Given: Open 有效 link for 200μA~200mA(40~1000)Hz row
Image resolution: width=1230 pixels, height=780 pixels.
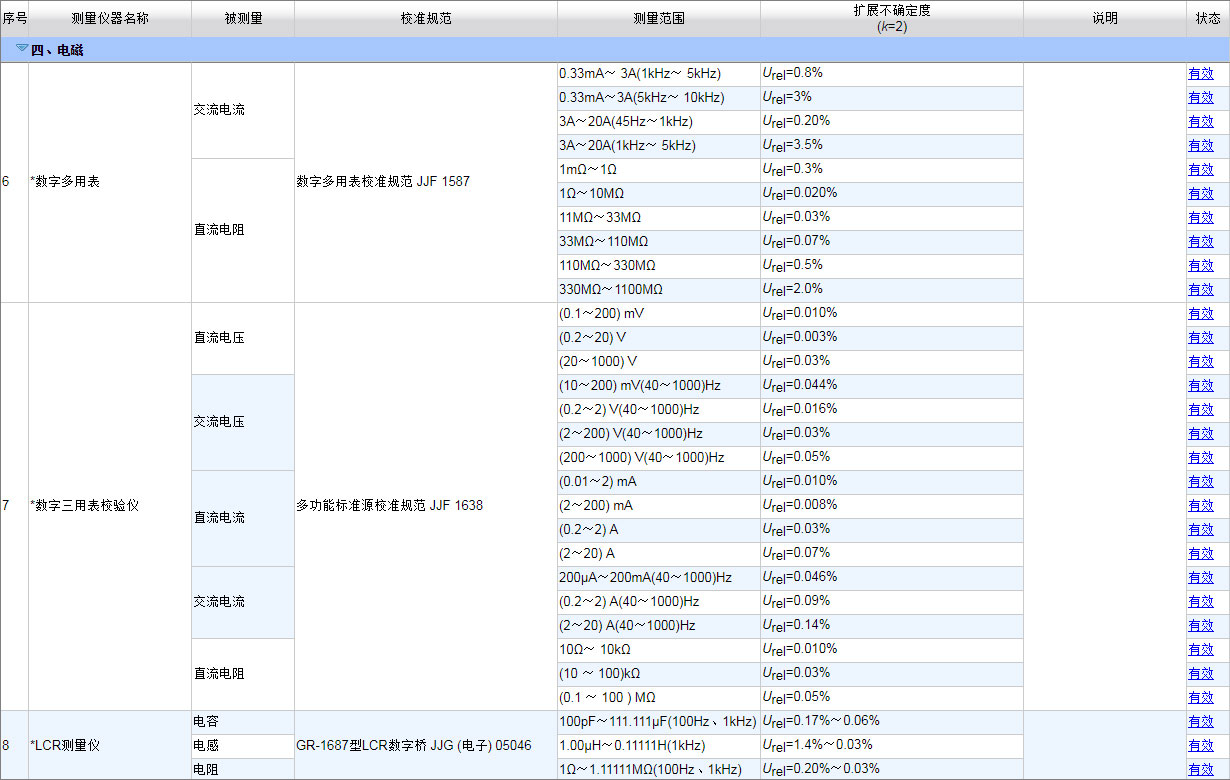Looking at the screenshot, I should coord(1200,577).
